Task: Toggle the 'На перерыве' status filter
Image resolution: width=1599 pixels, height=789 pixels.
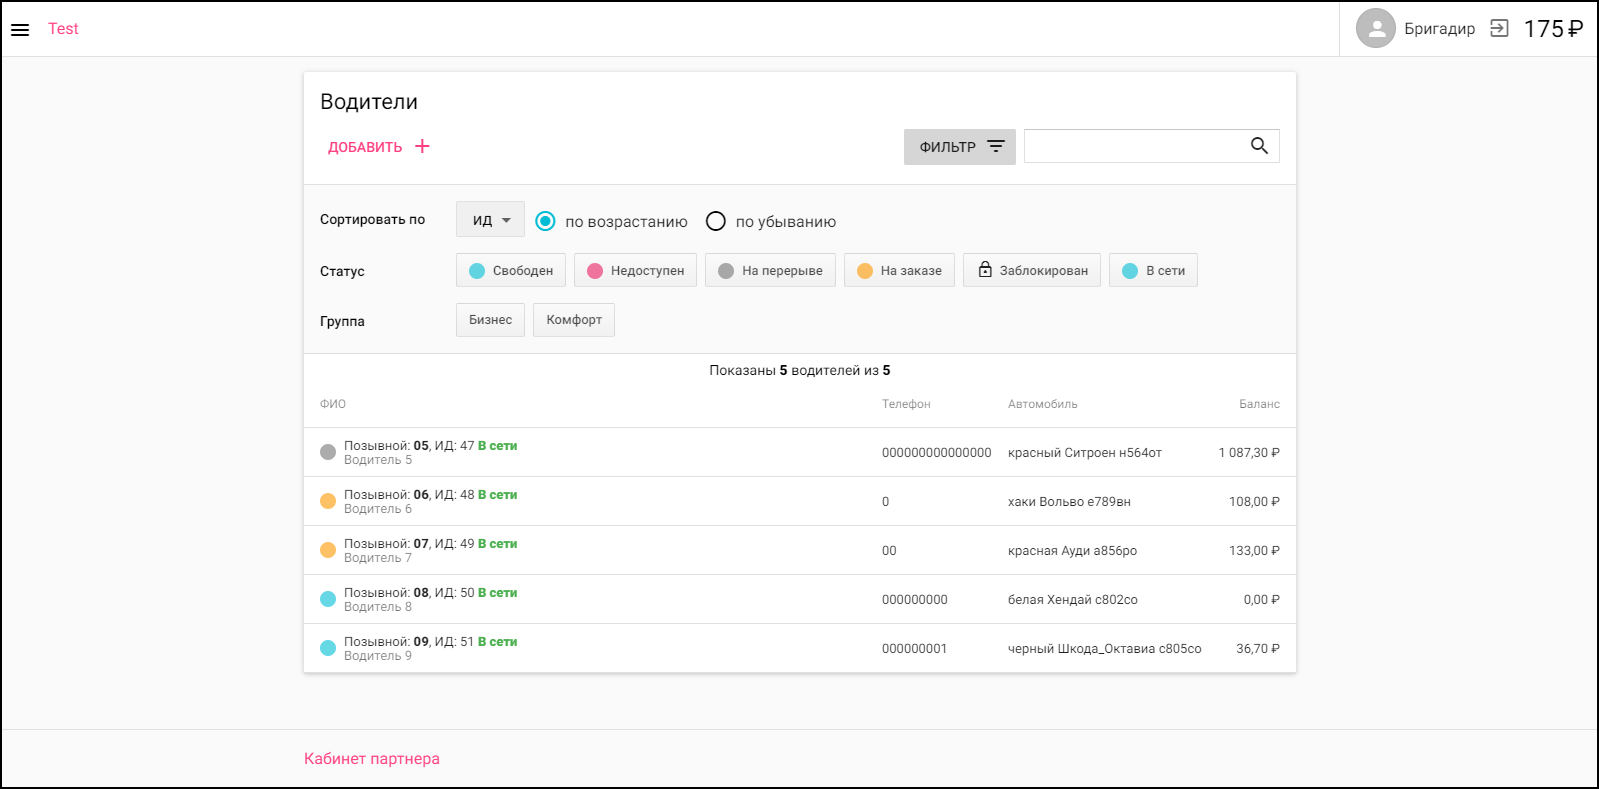Action: [x=770, y=270]
